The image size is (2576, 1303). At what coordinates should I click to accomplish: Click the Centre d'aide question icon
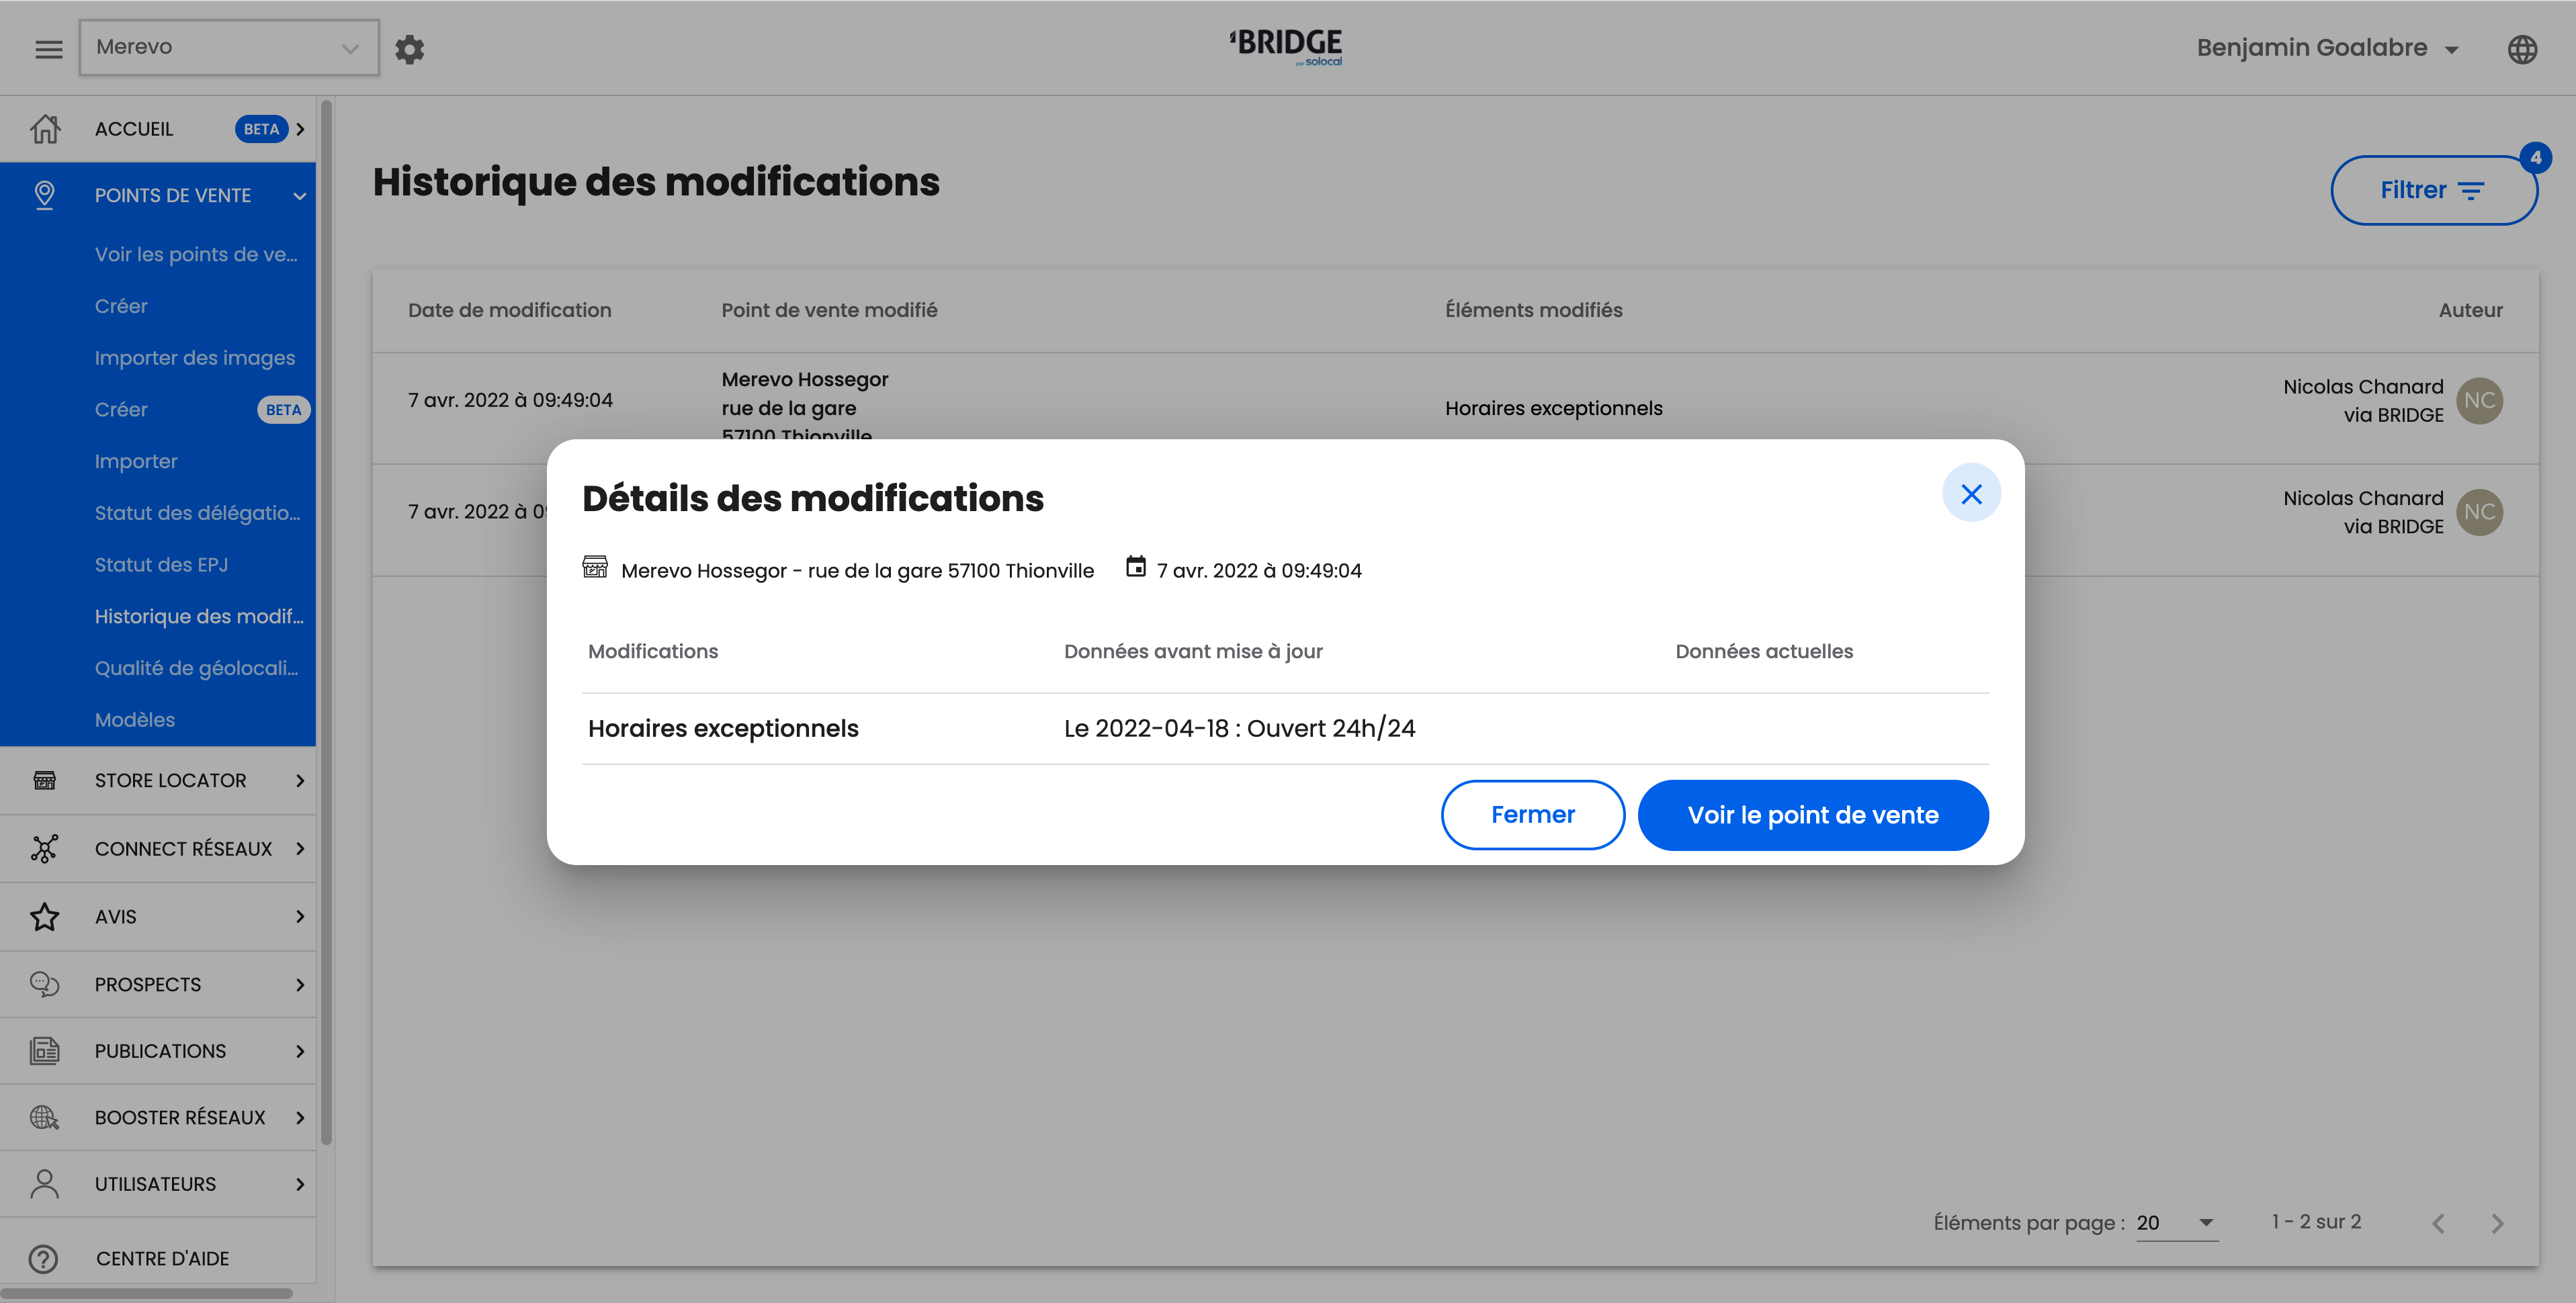[x=44, y=1258]
